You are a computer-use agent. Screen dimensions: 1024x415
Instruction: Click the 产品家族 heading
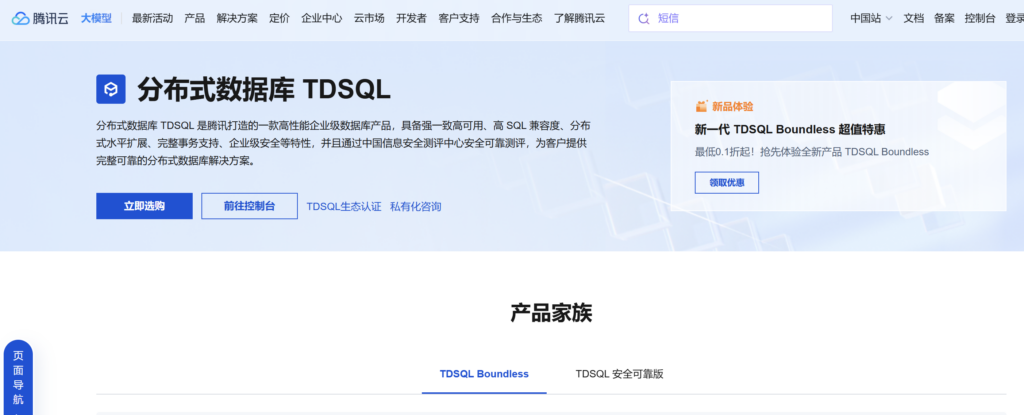[551, 313]
